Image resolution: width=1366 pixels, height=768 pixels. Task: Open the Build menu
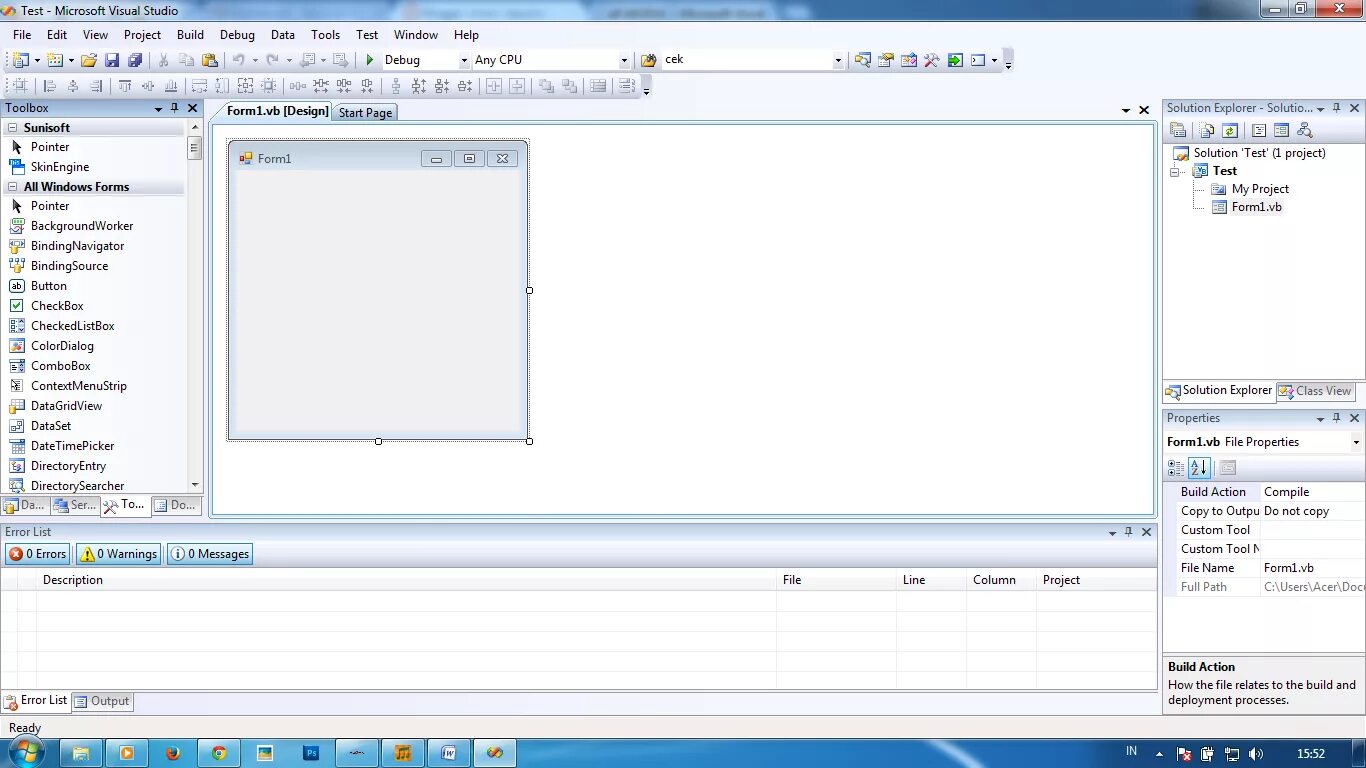click(x=190, y=34)
